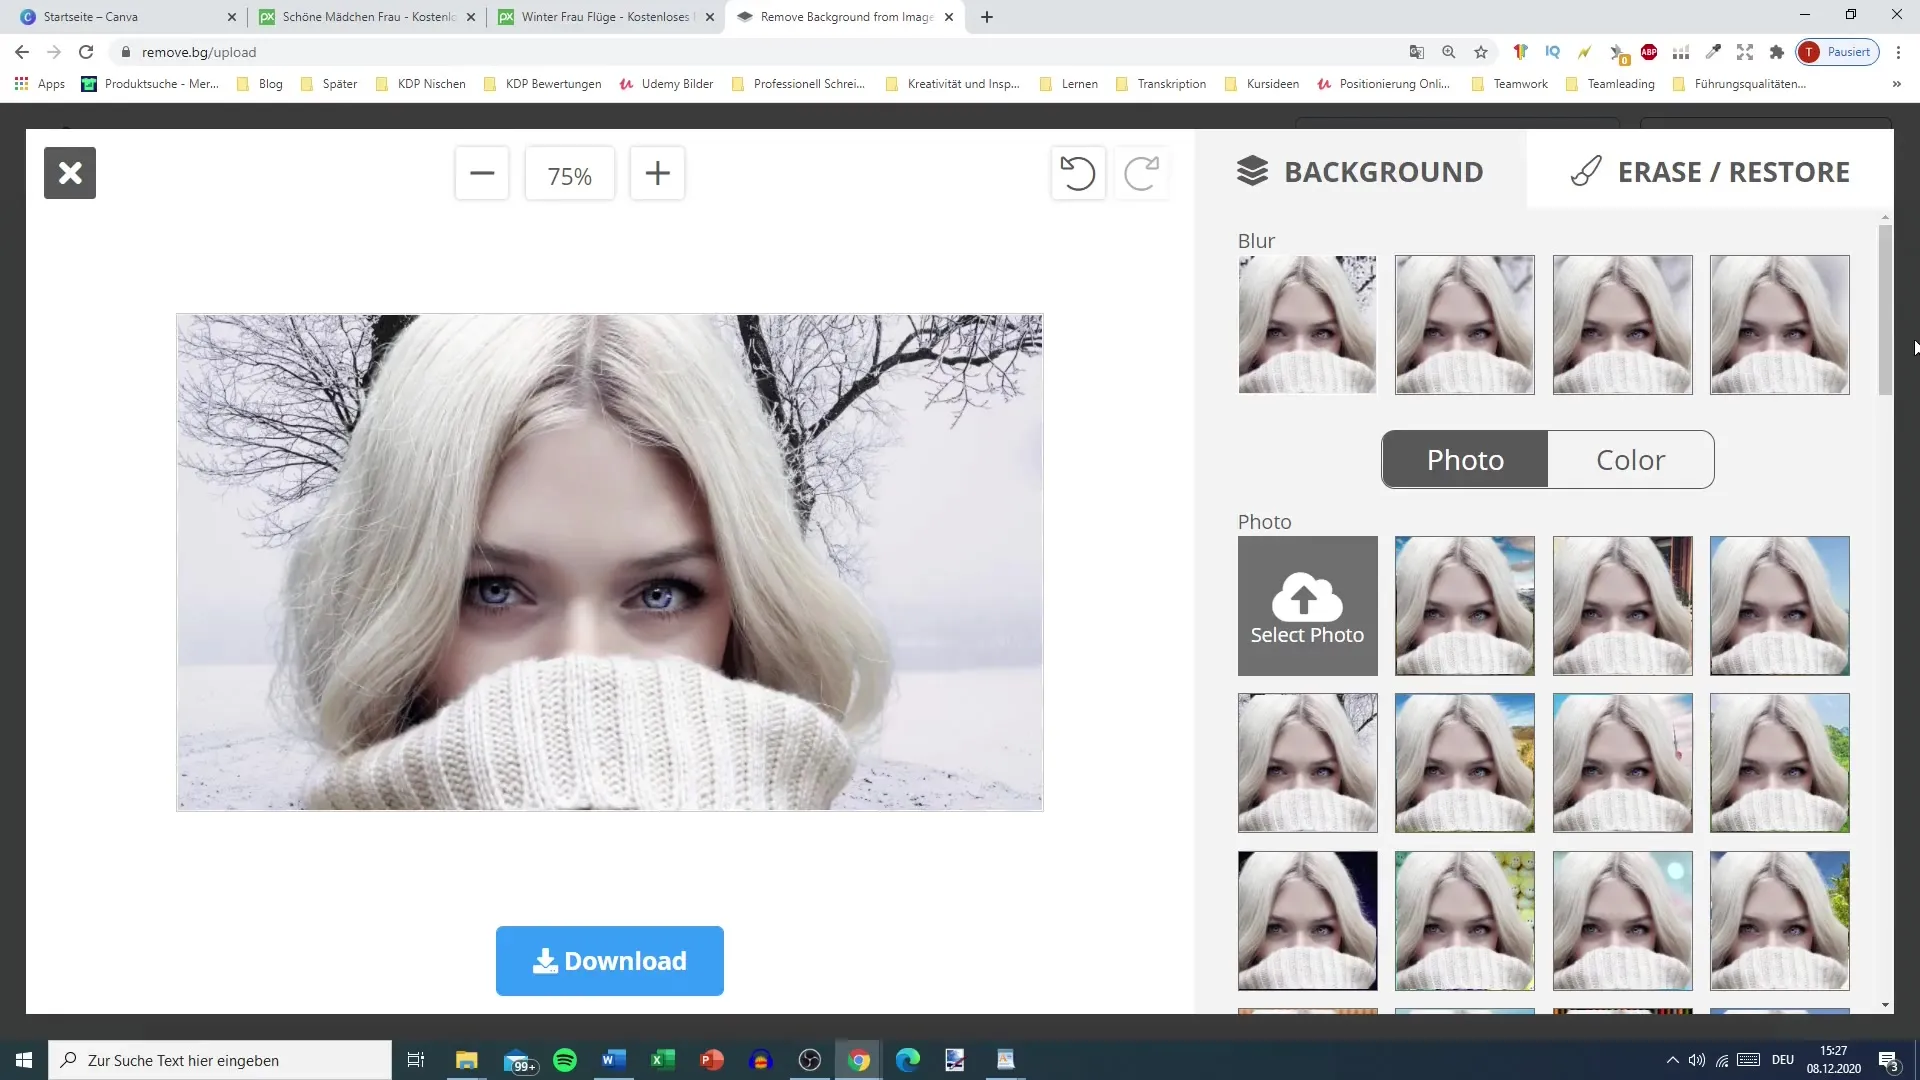1920x1080 pixels.
Task: Open the notification center icon
Action: (1889, 1060)
